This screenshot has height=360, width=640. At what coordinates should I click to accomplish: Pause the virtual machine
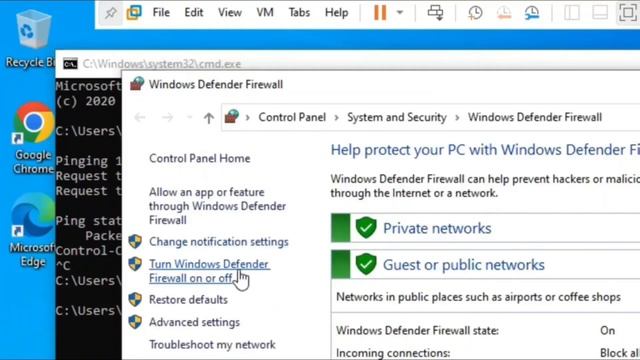click(x=380, y=13)
